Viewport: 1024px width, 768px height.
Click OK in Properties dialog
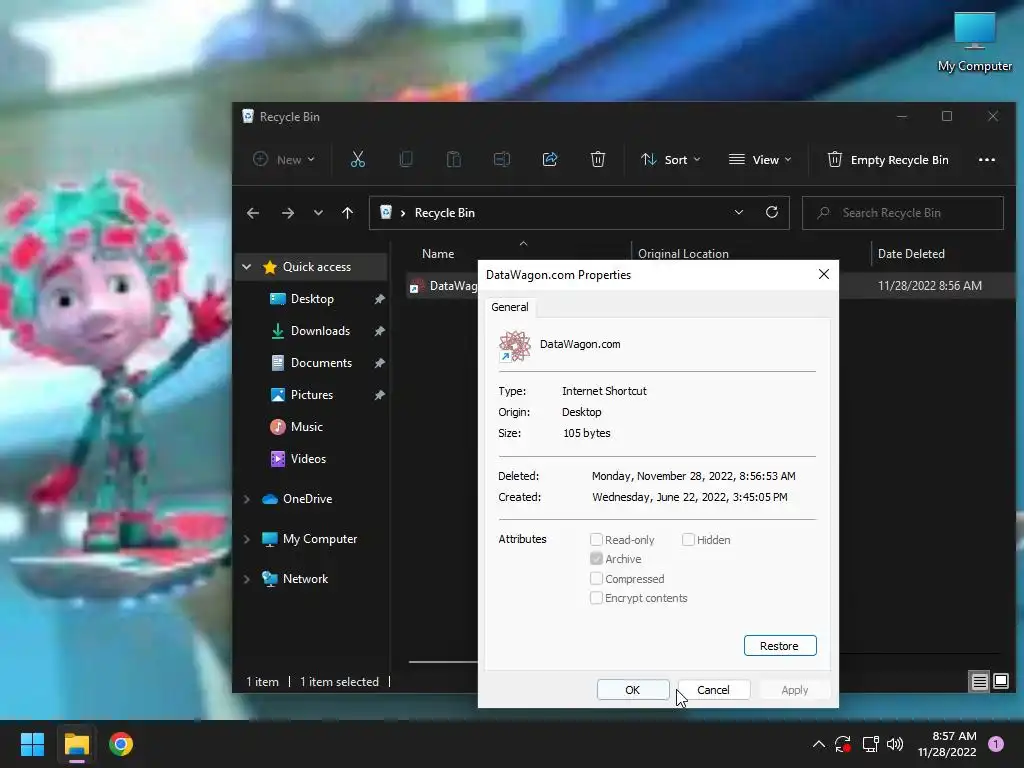click(x=633, y=690)
